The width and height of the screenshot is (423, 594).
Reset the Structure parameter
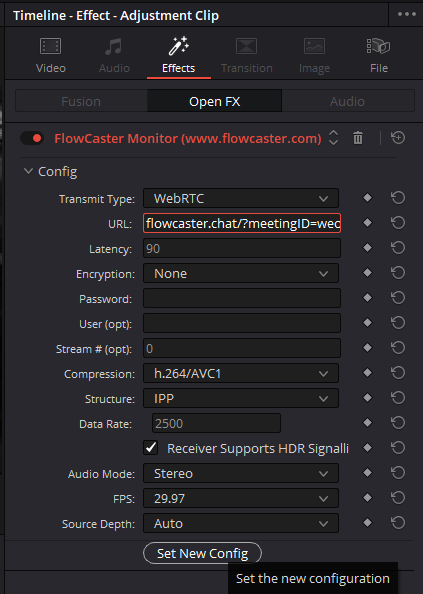pyautogui.click(x=398, y=398)
